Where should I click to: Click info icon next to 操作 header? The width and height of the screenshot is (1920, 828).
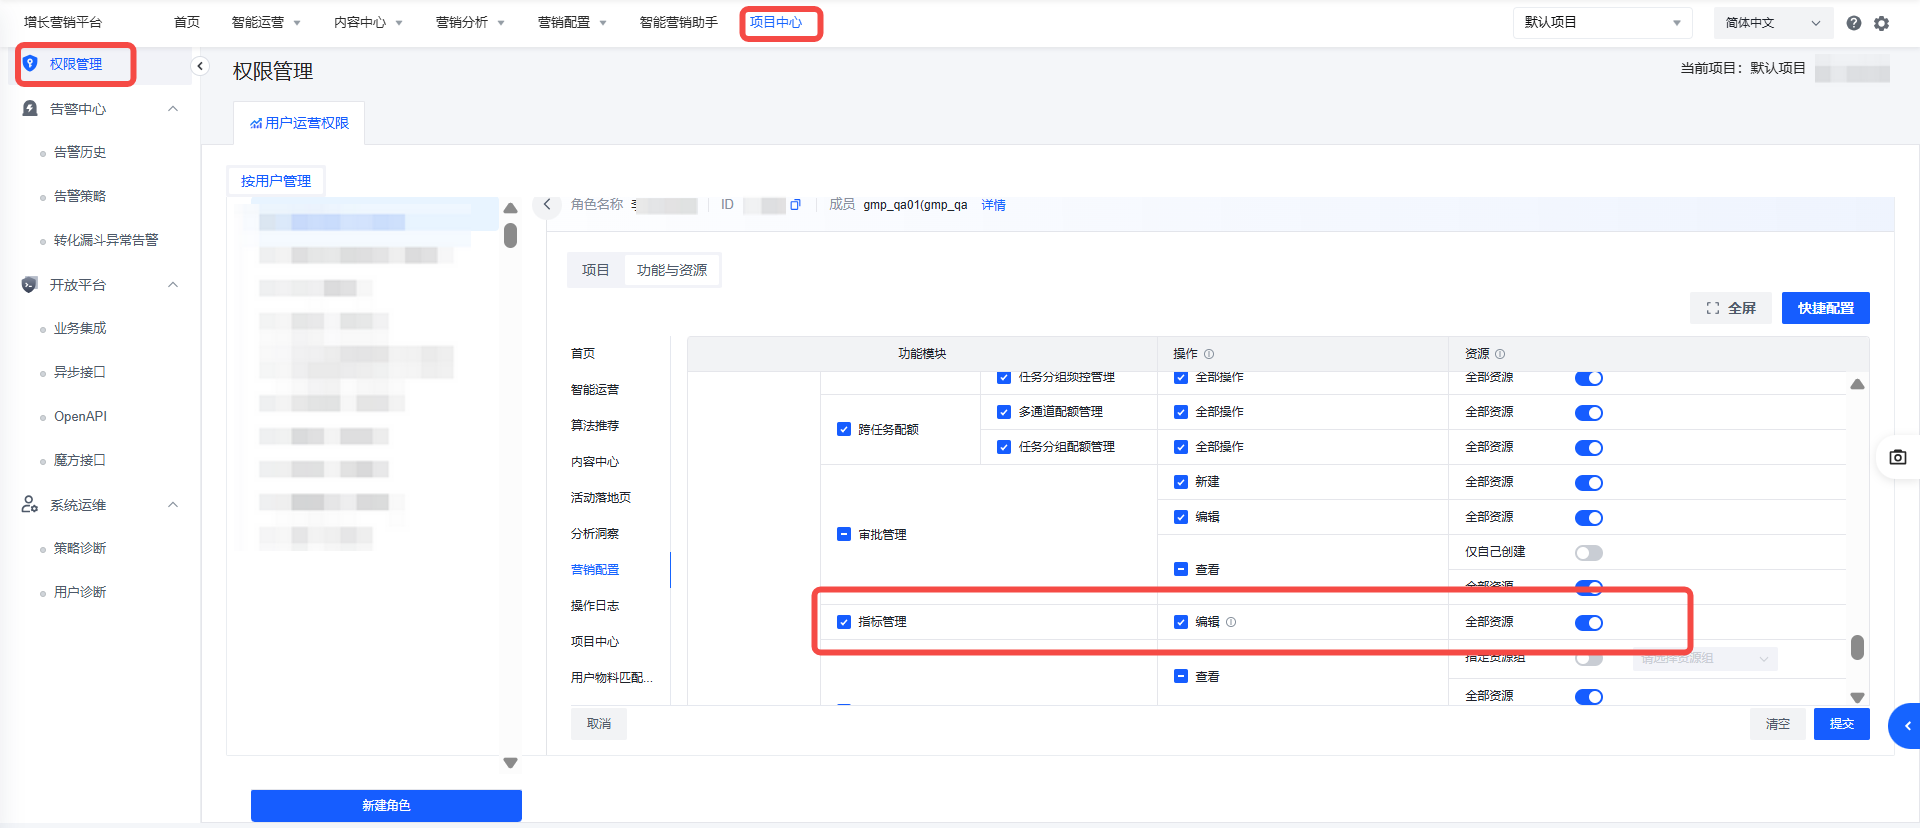pos(1209,354)
